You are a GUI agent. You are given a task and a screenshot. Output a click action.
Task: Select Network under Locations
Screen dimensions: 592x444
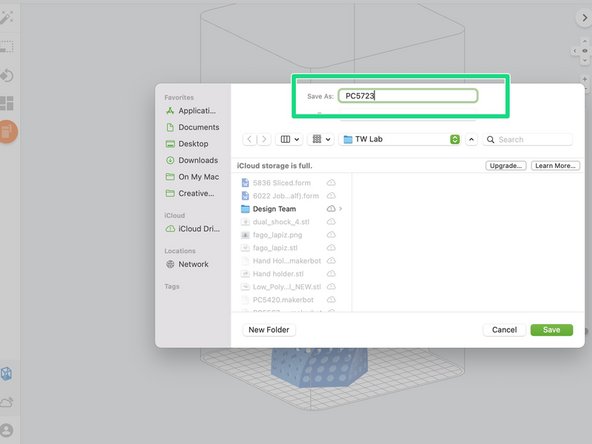(187, 264)
